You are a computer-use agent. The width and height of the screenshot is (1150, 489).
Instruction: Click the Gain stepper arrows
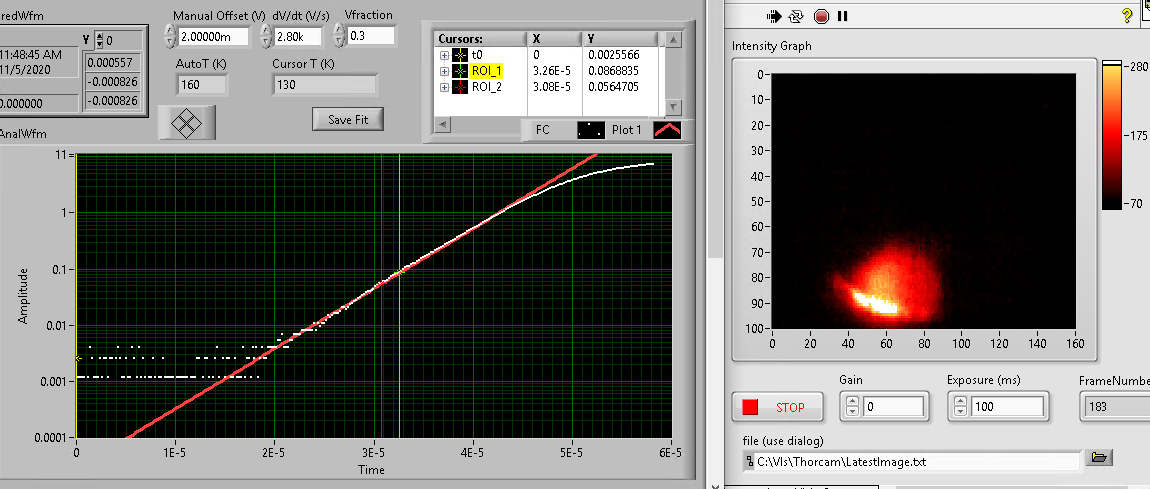852,406
